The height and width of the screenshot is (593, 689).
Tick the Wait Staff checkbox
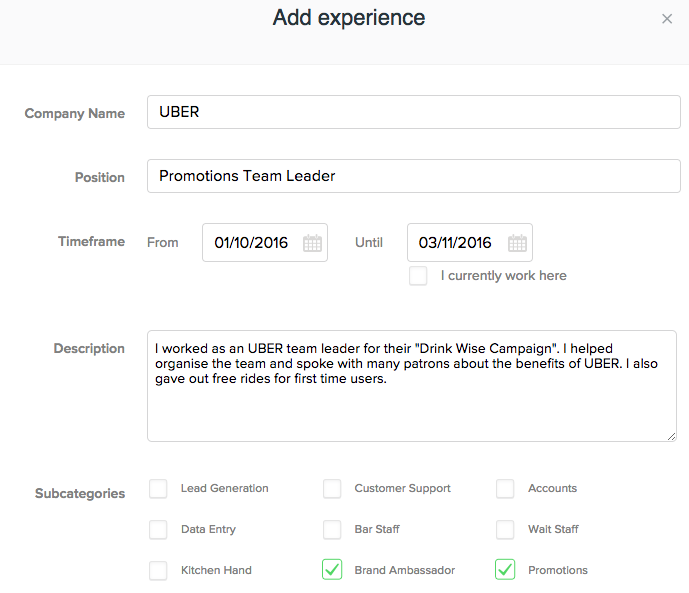point(505,530)
